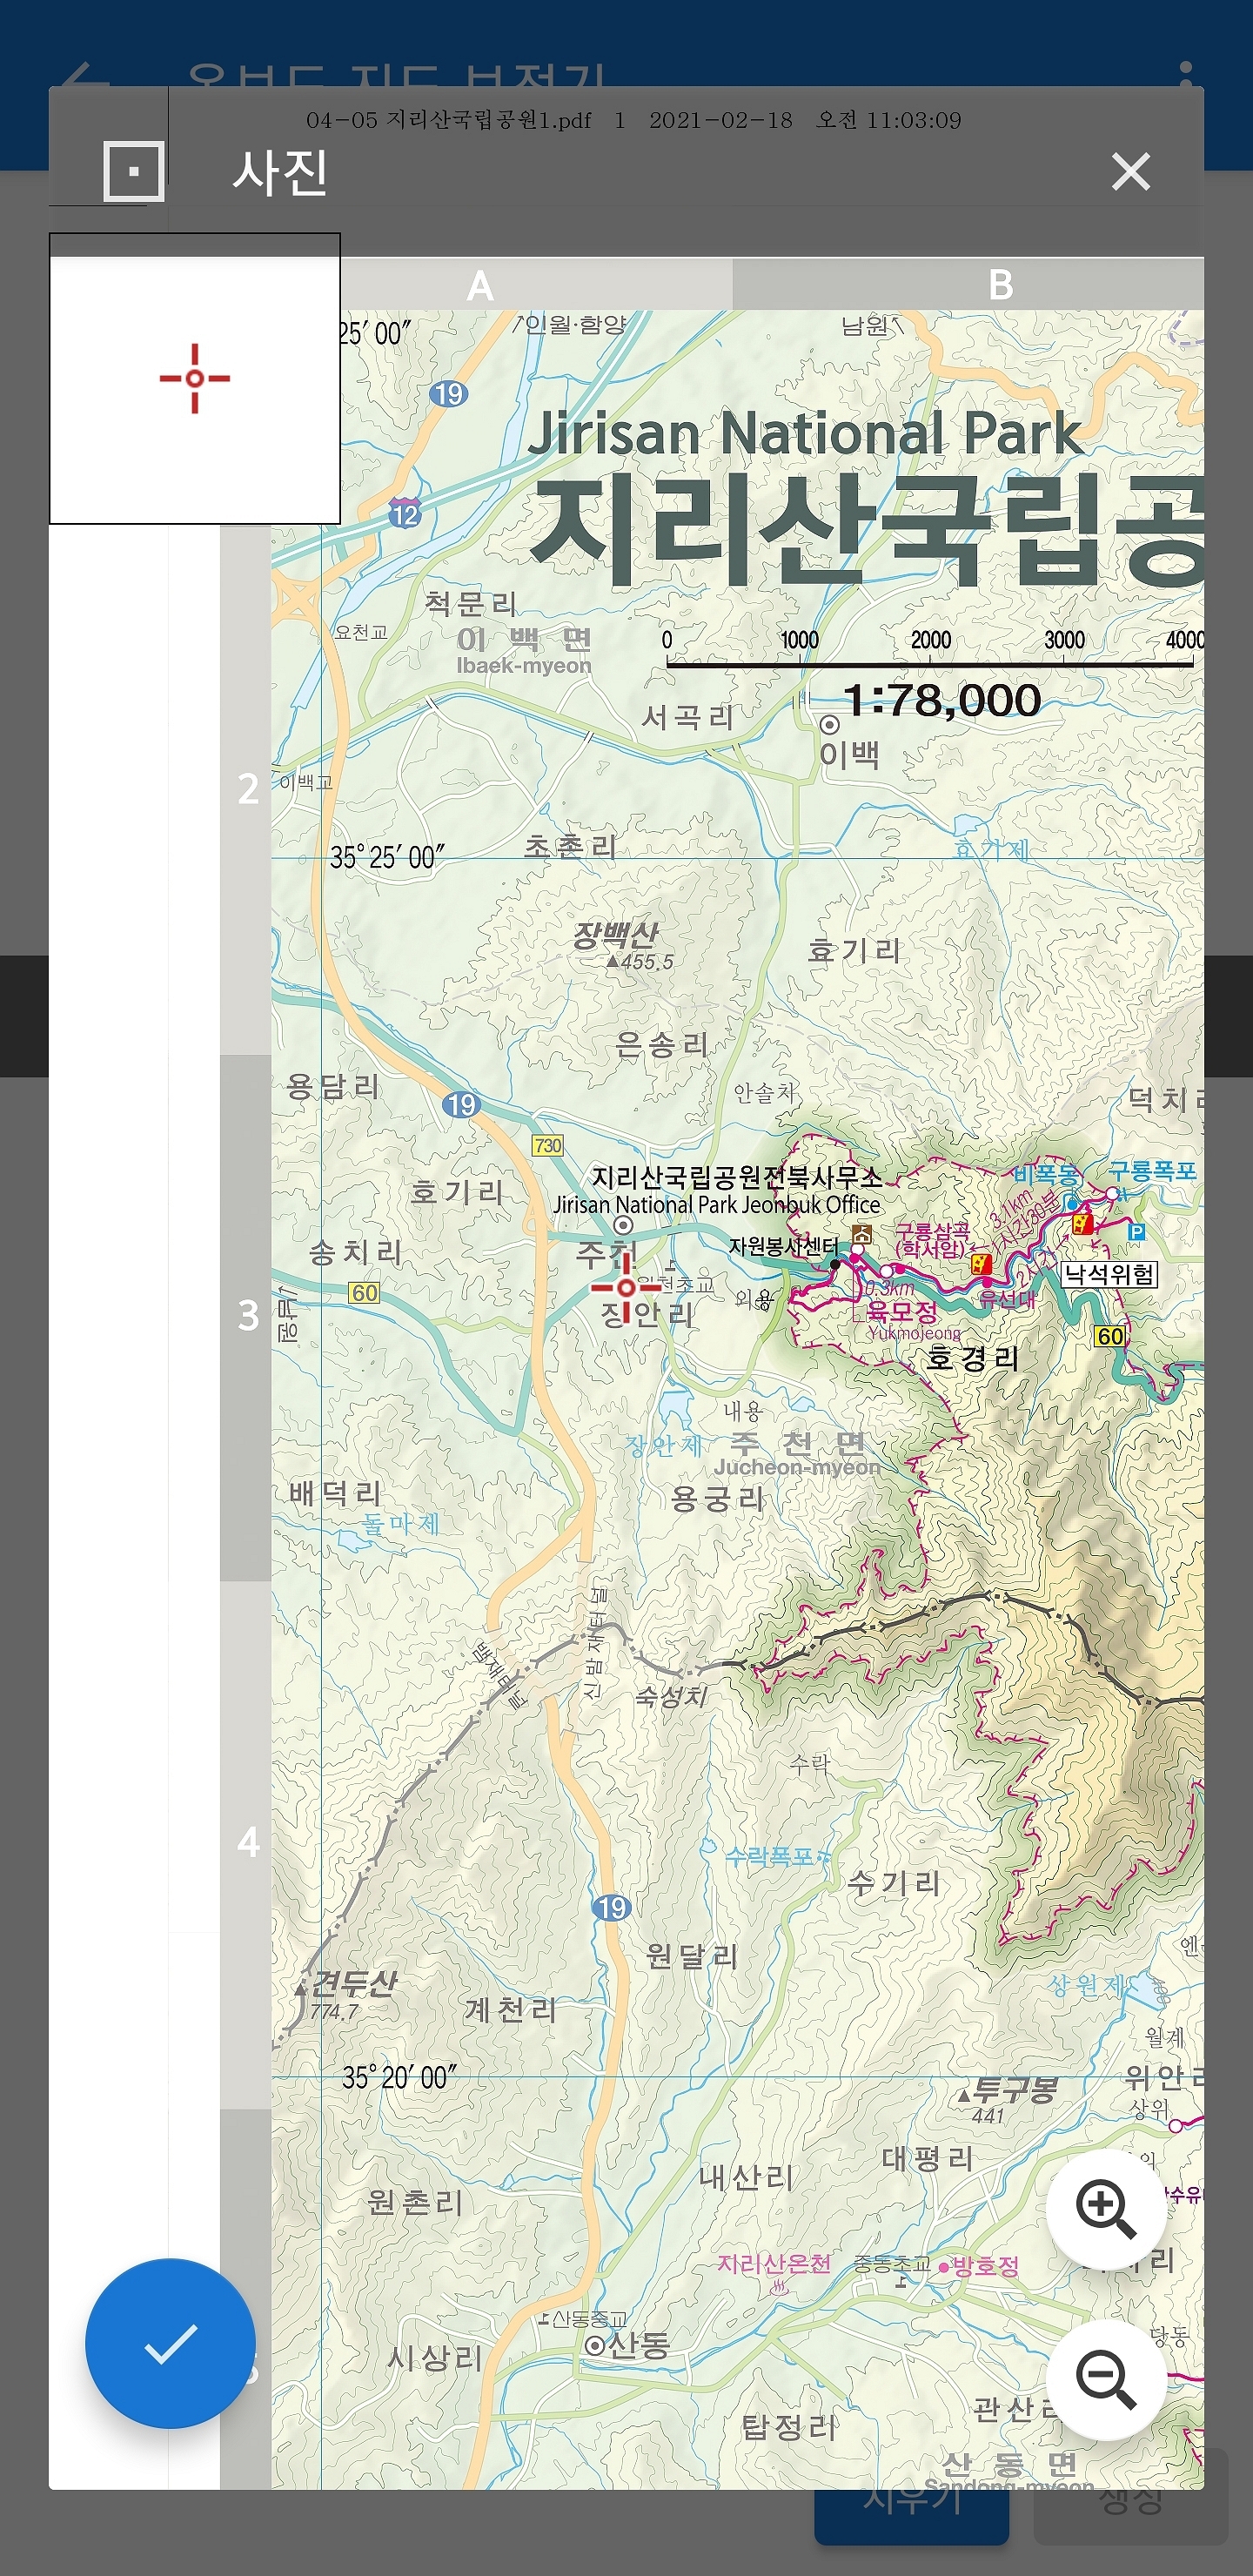Tap the 배덕리 village label

(335, 1494)
